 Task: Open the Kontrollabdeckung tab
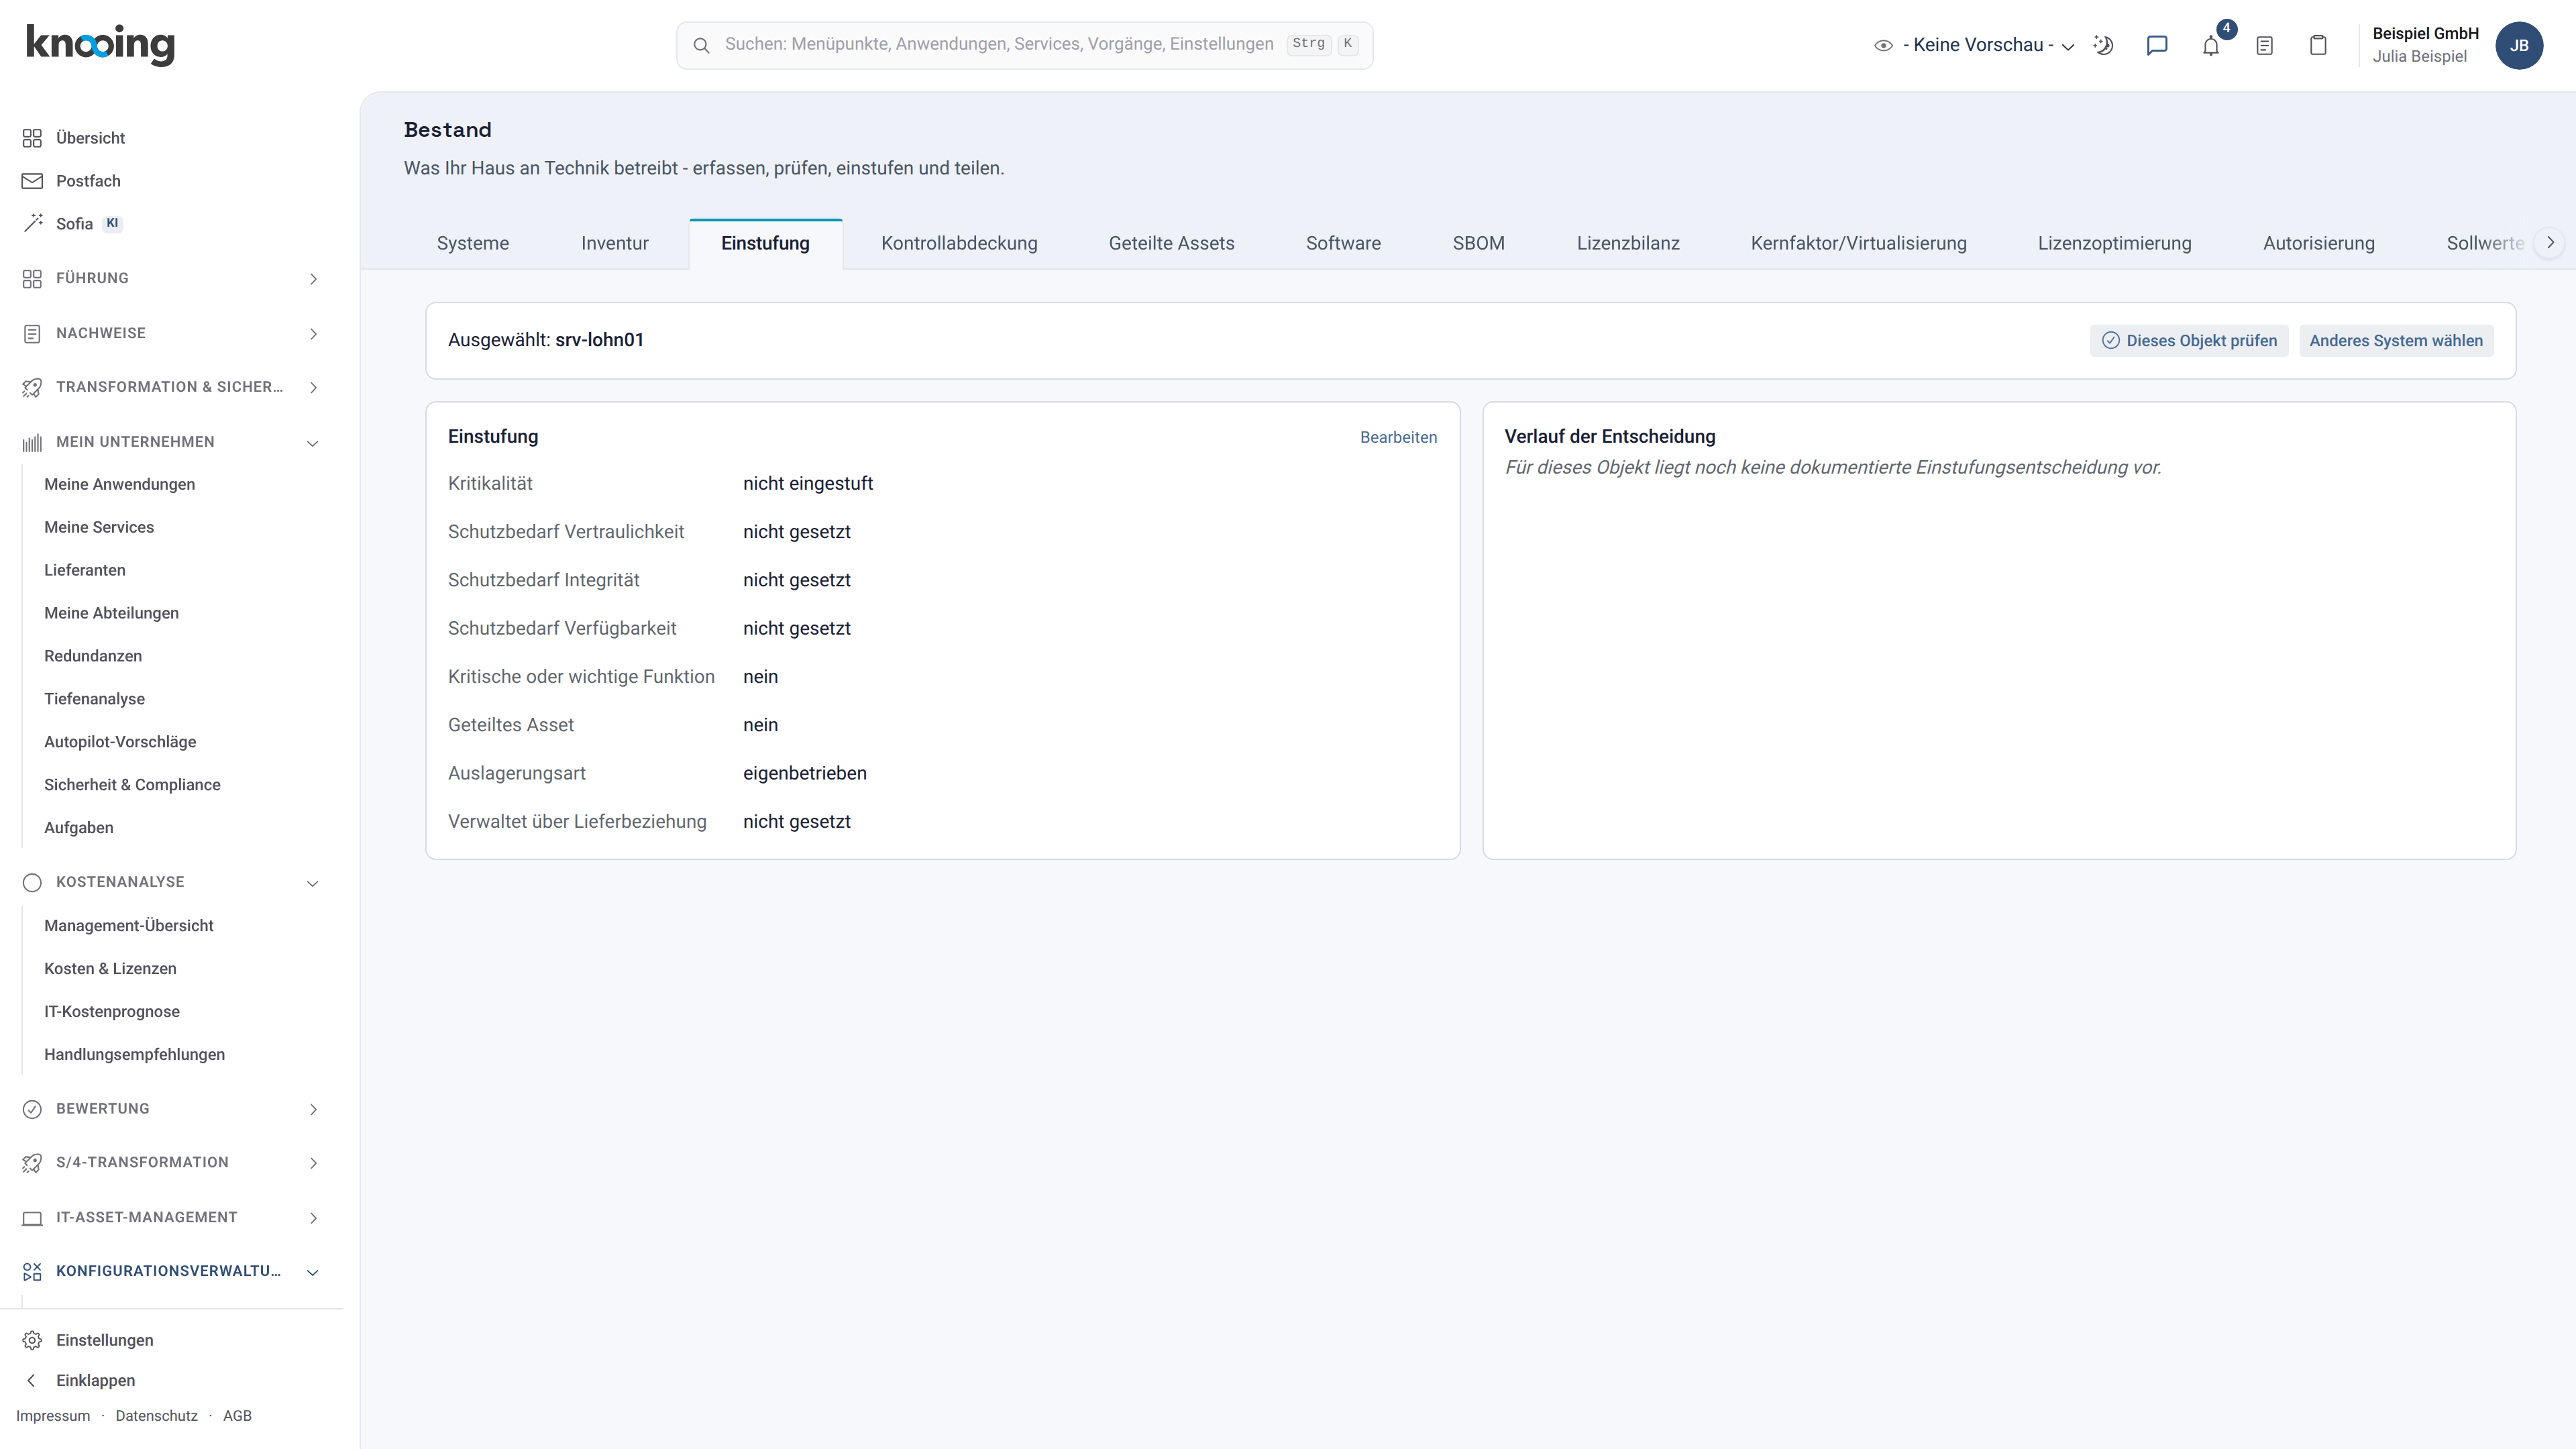coord(959,243)
